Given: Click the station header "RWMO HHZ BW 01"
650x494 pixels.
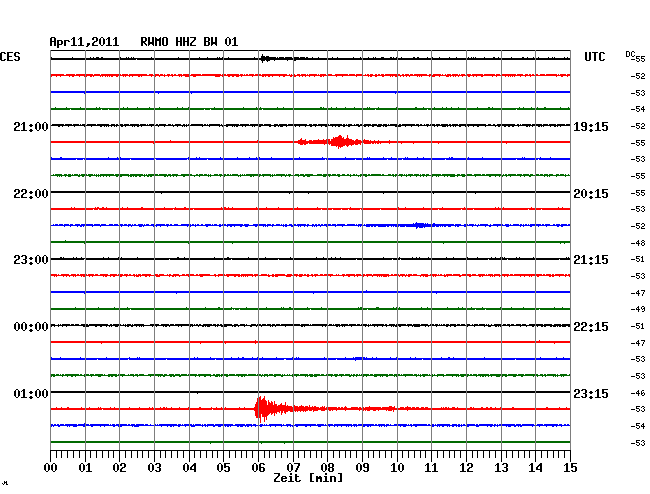Looking at the screenshot, I should pyautogui.click(x=189, y=42).
